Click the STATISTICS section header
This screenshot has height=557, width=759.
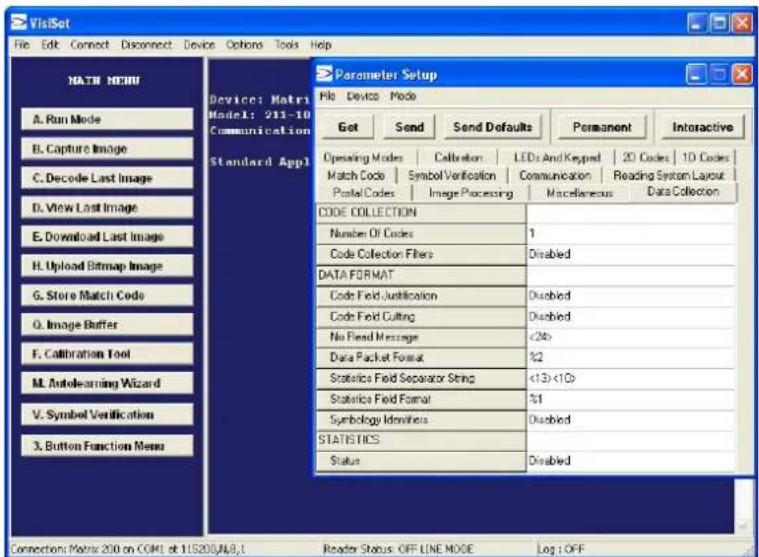click(421, 440)
